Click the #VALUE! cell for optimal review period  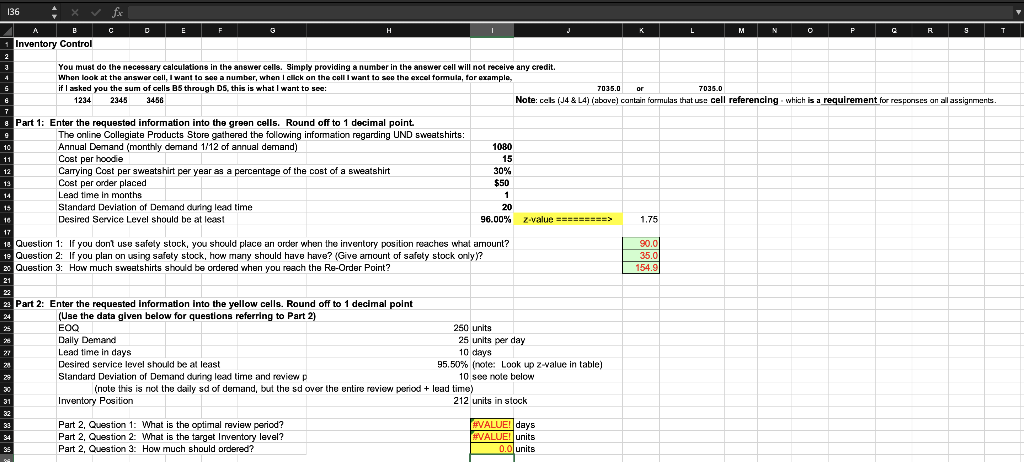492,425
